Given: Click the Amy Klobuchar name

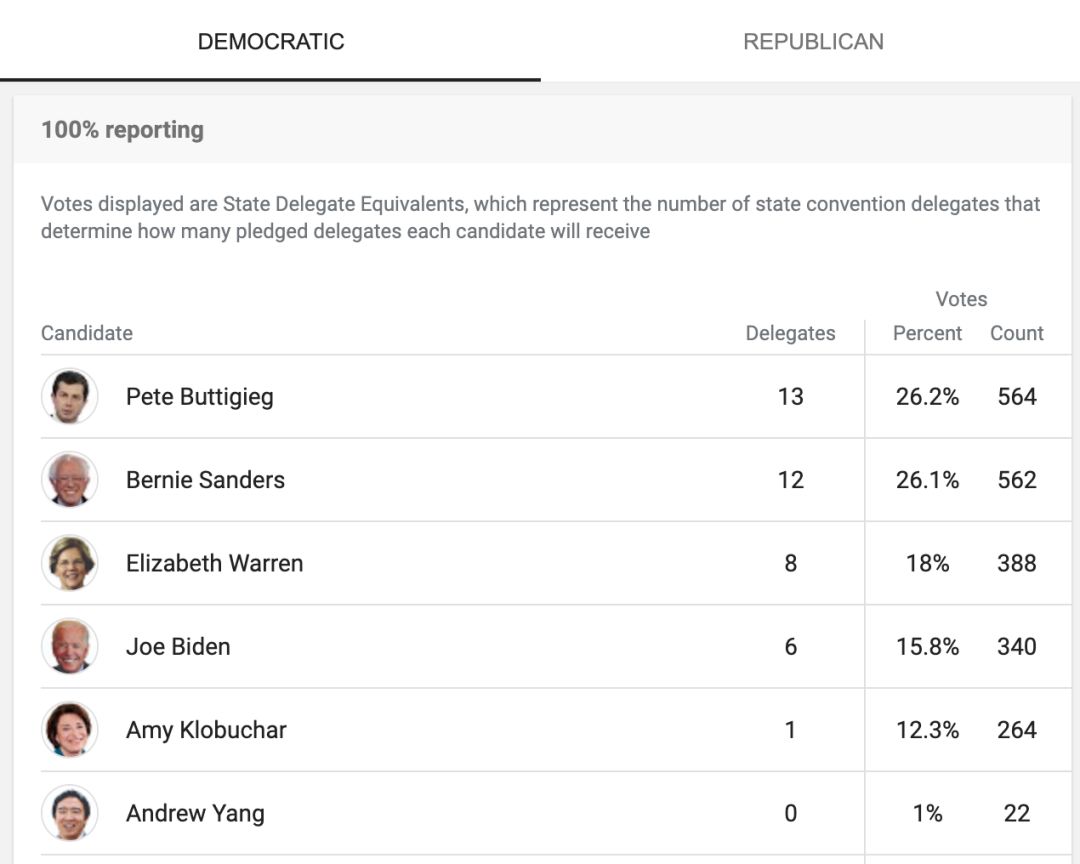Looking at the screenshot, I should (x=206, y=730).
